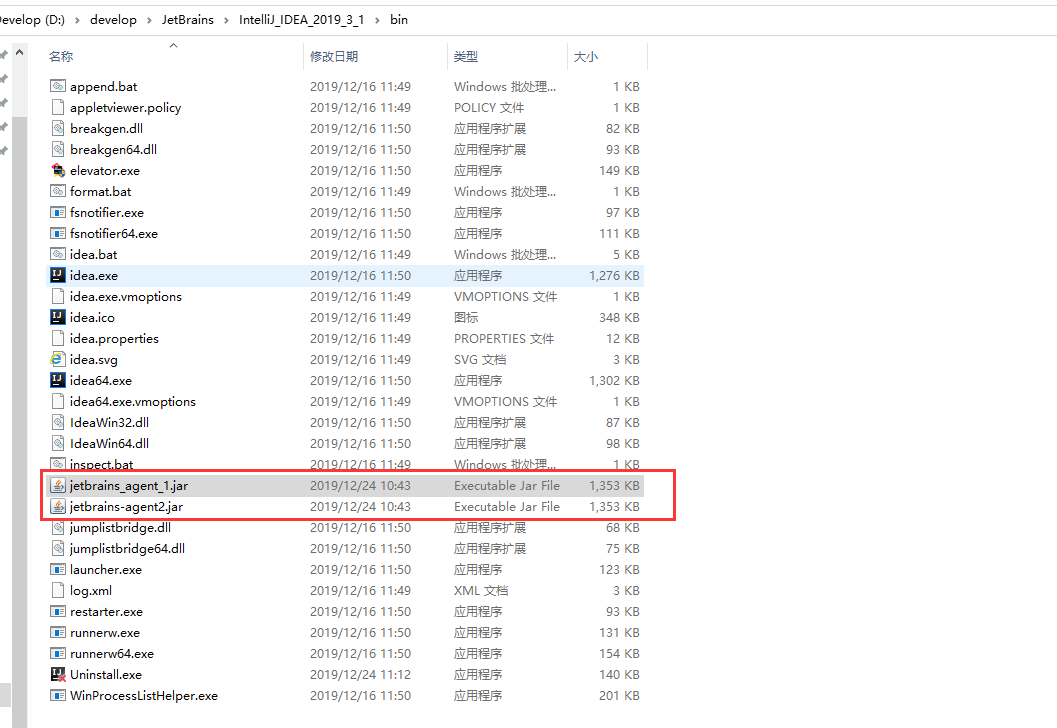The width and height of the screenshot is (1057, 728).
Task: Select the IdeaWin64.dll file name
Action: pos(109,444)
